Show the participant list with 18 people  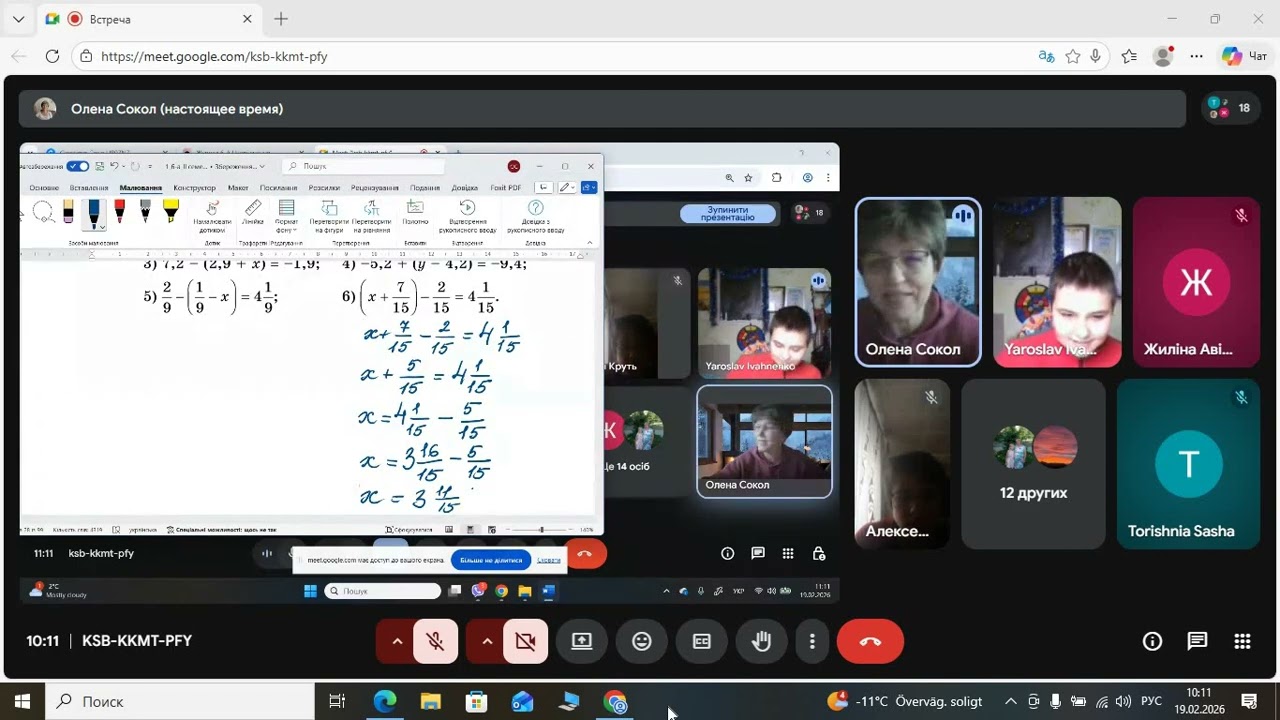click(x=1231, y=108)
